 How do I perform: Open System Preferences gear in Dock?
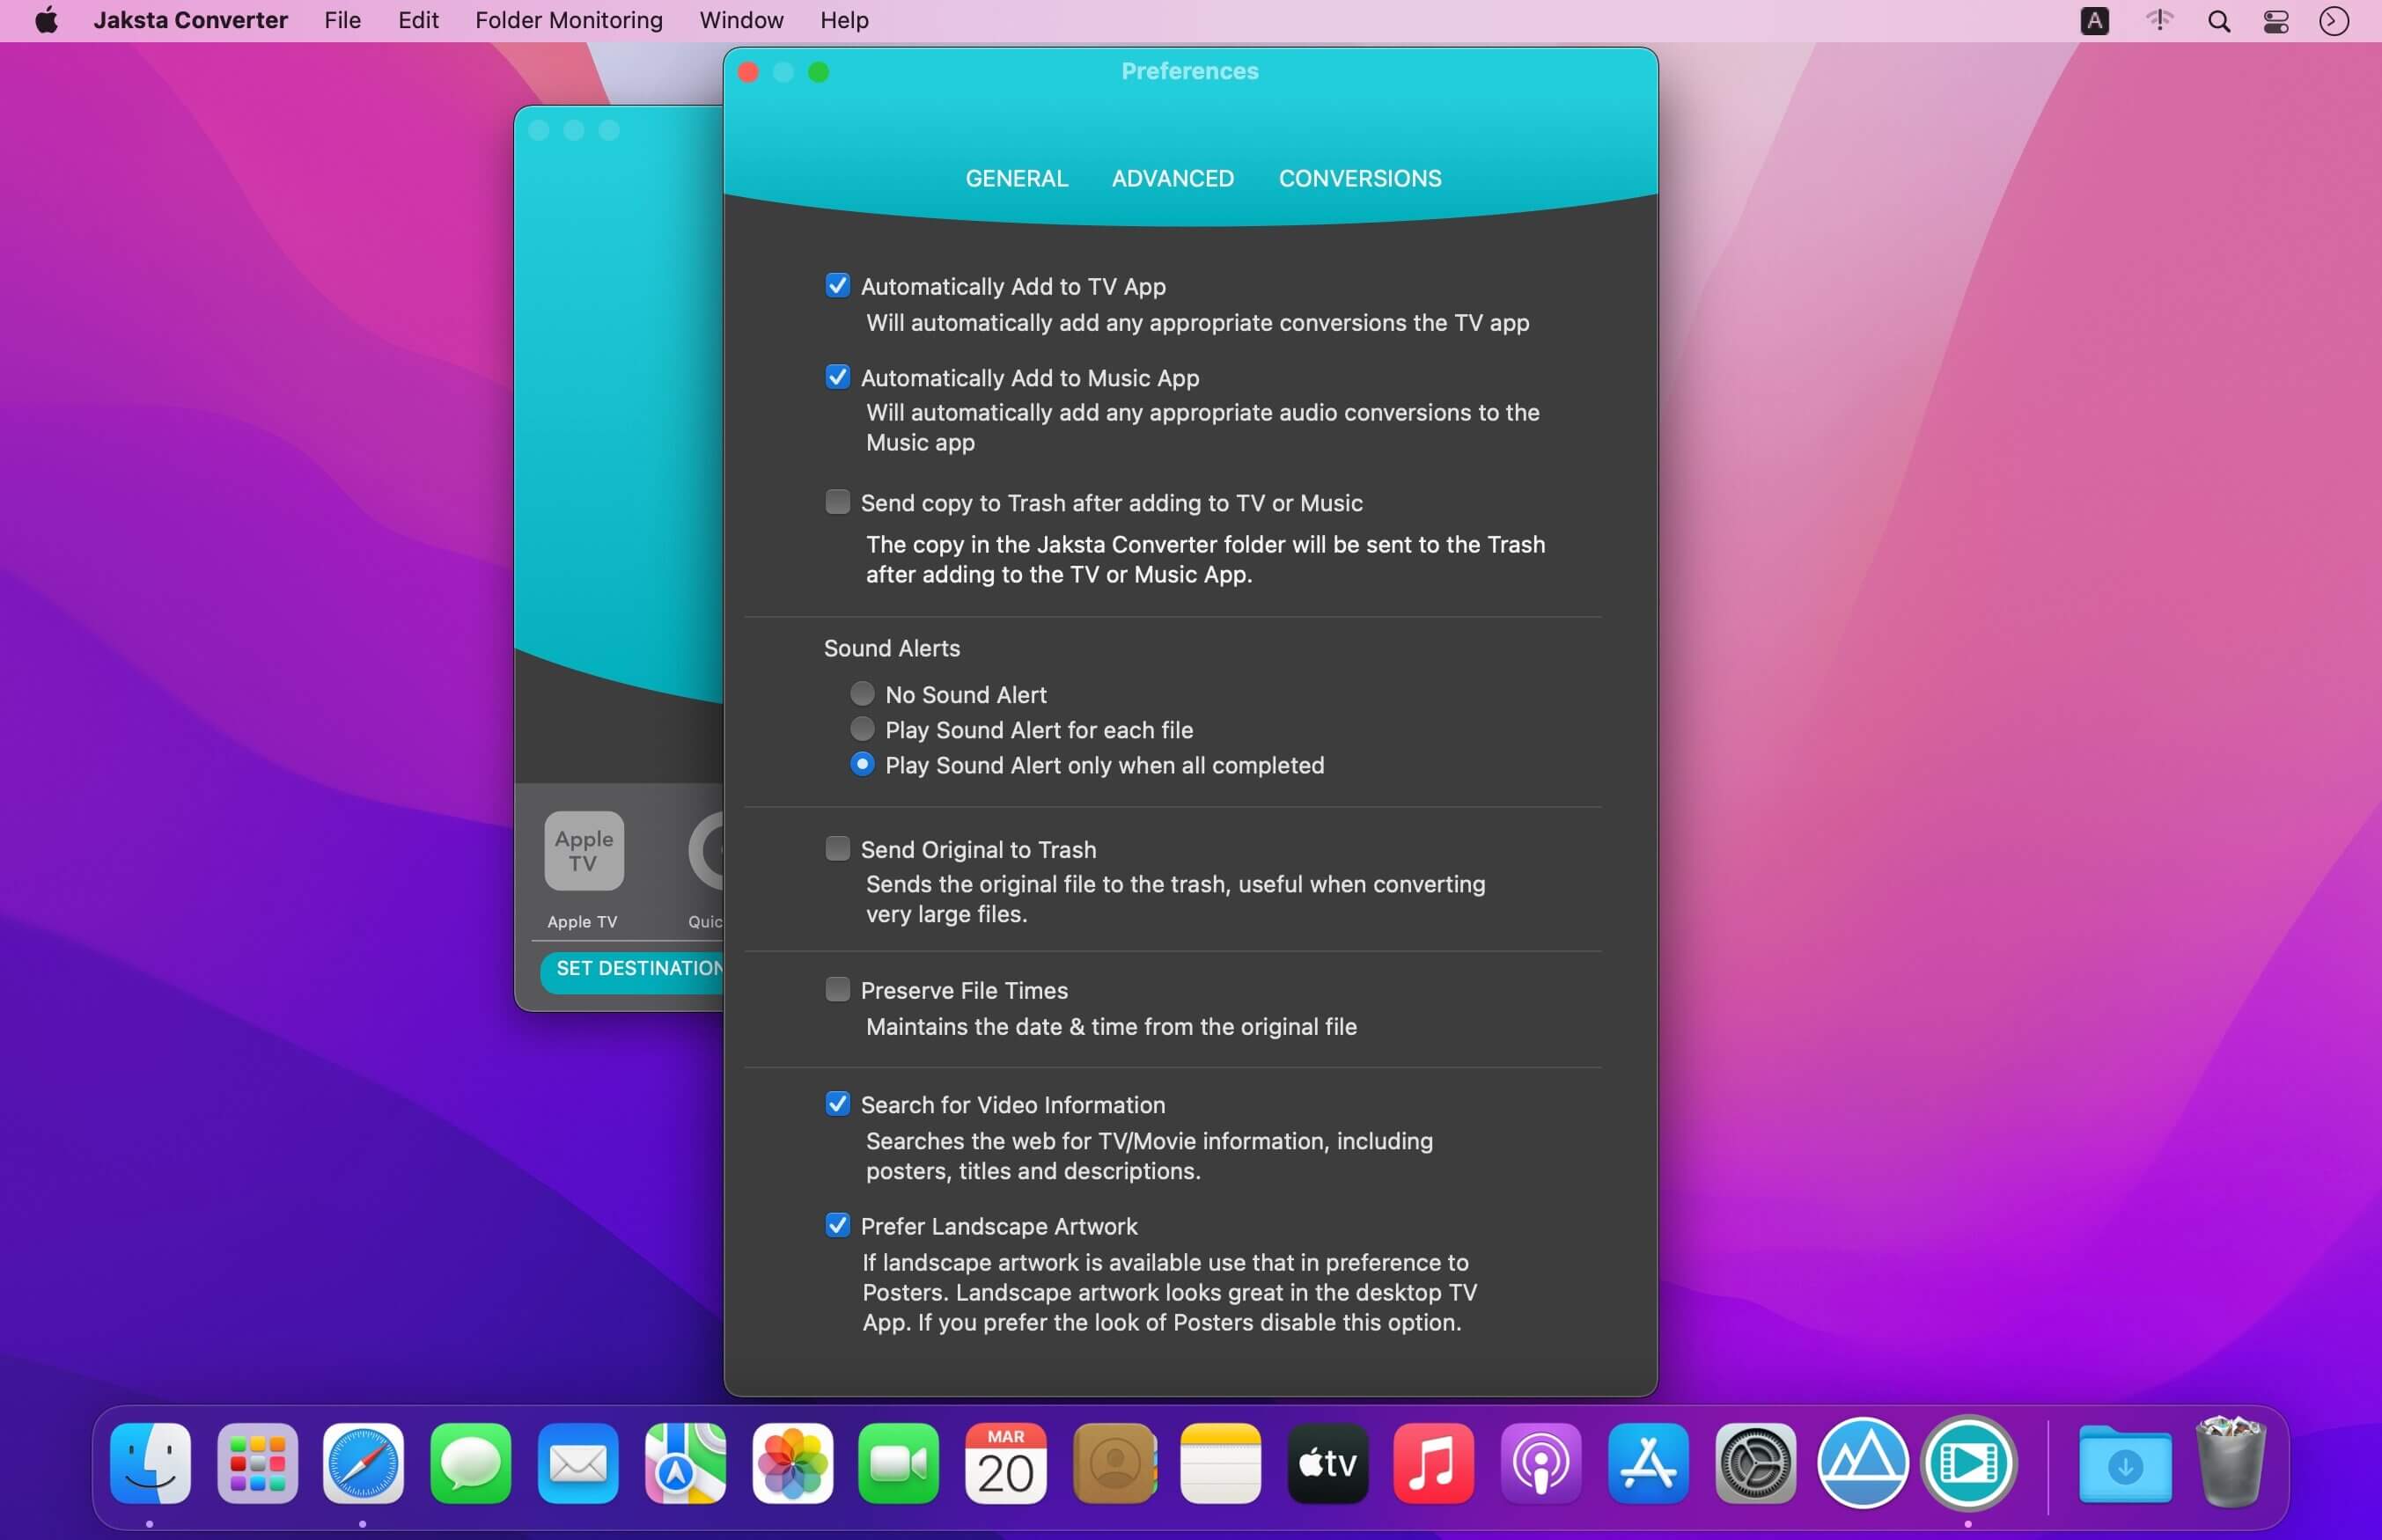click(x=1755, y=1463)
